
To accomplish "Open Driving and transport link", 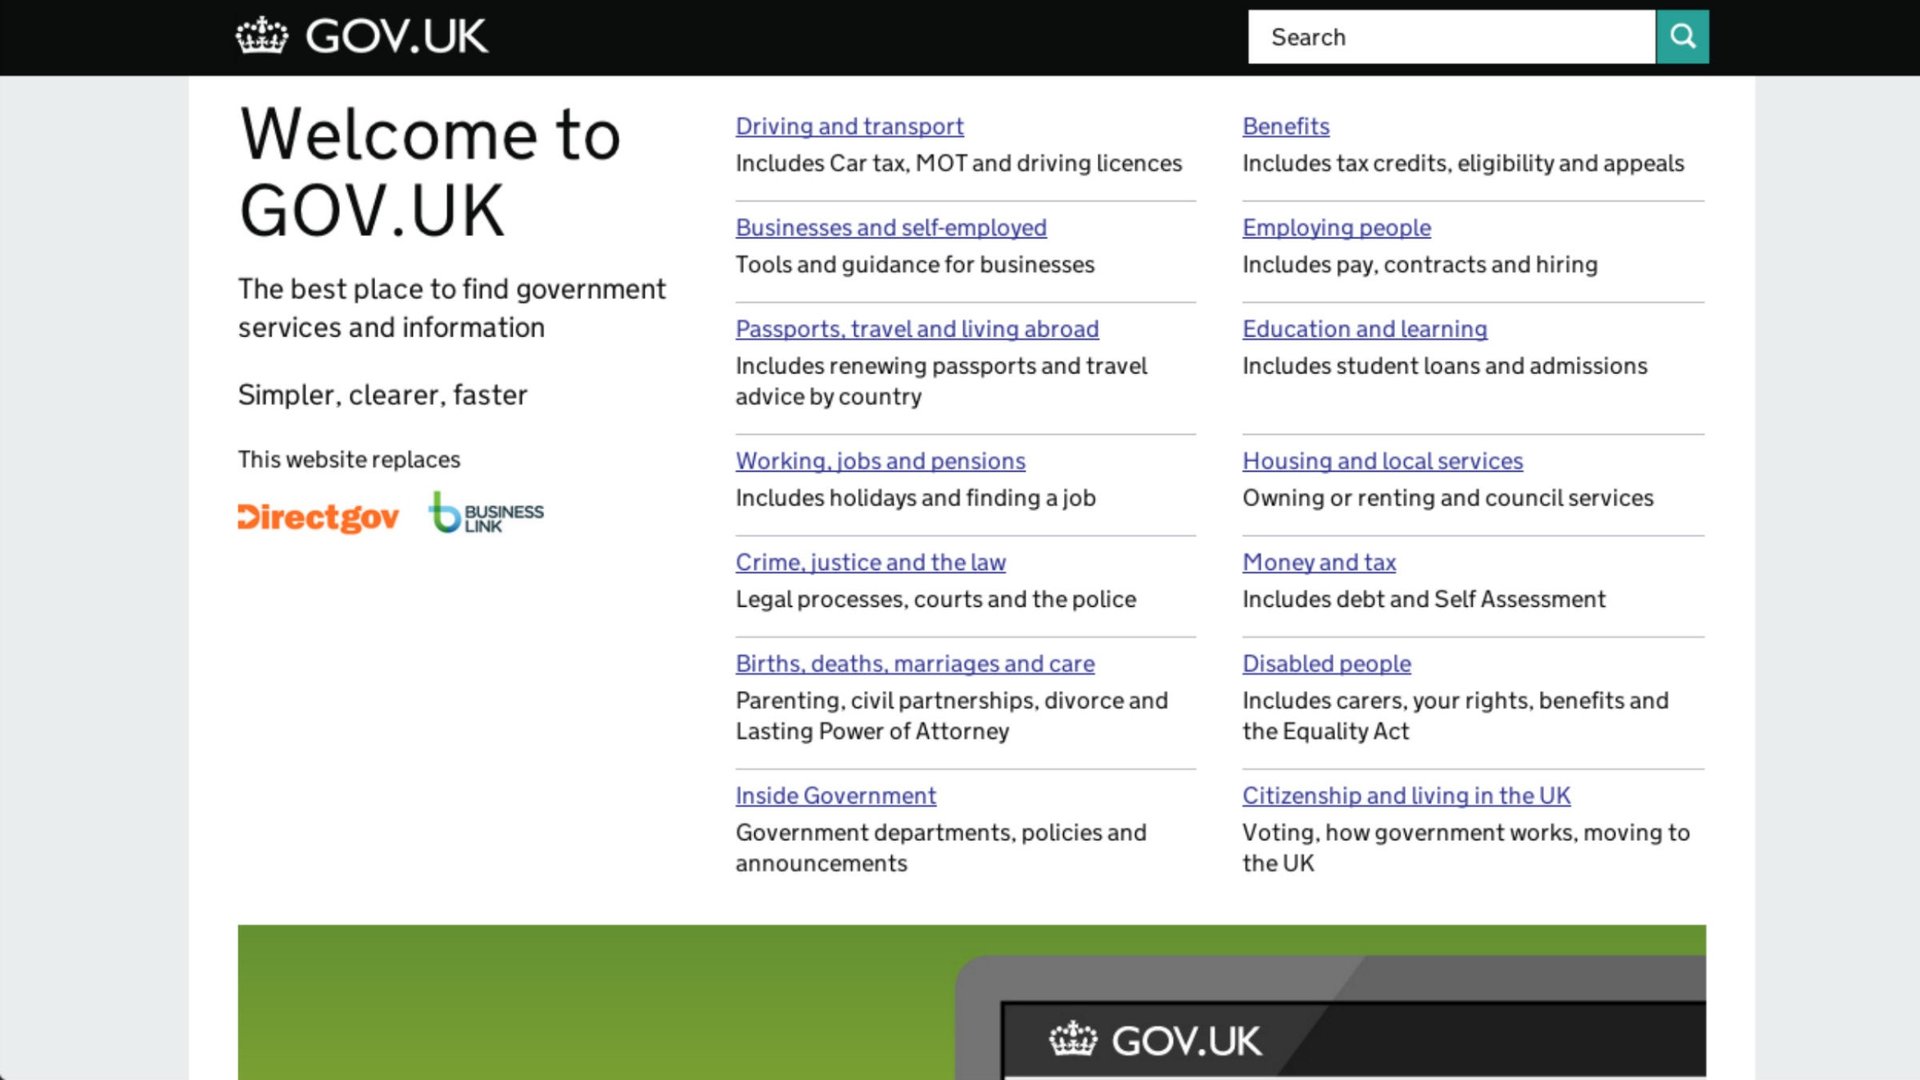I will 849,126.
